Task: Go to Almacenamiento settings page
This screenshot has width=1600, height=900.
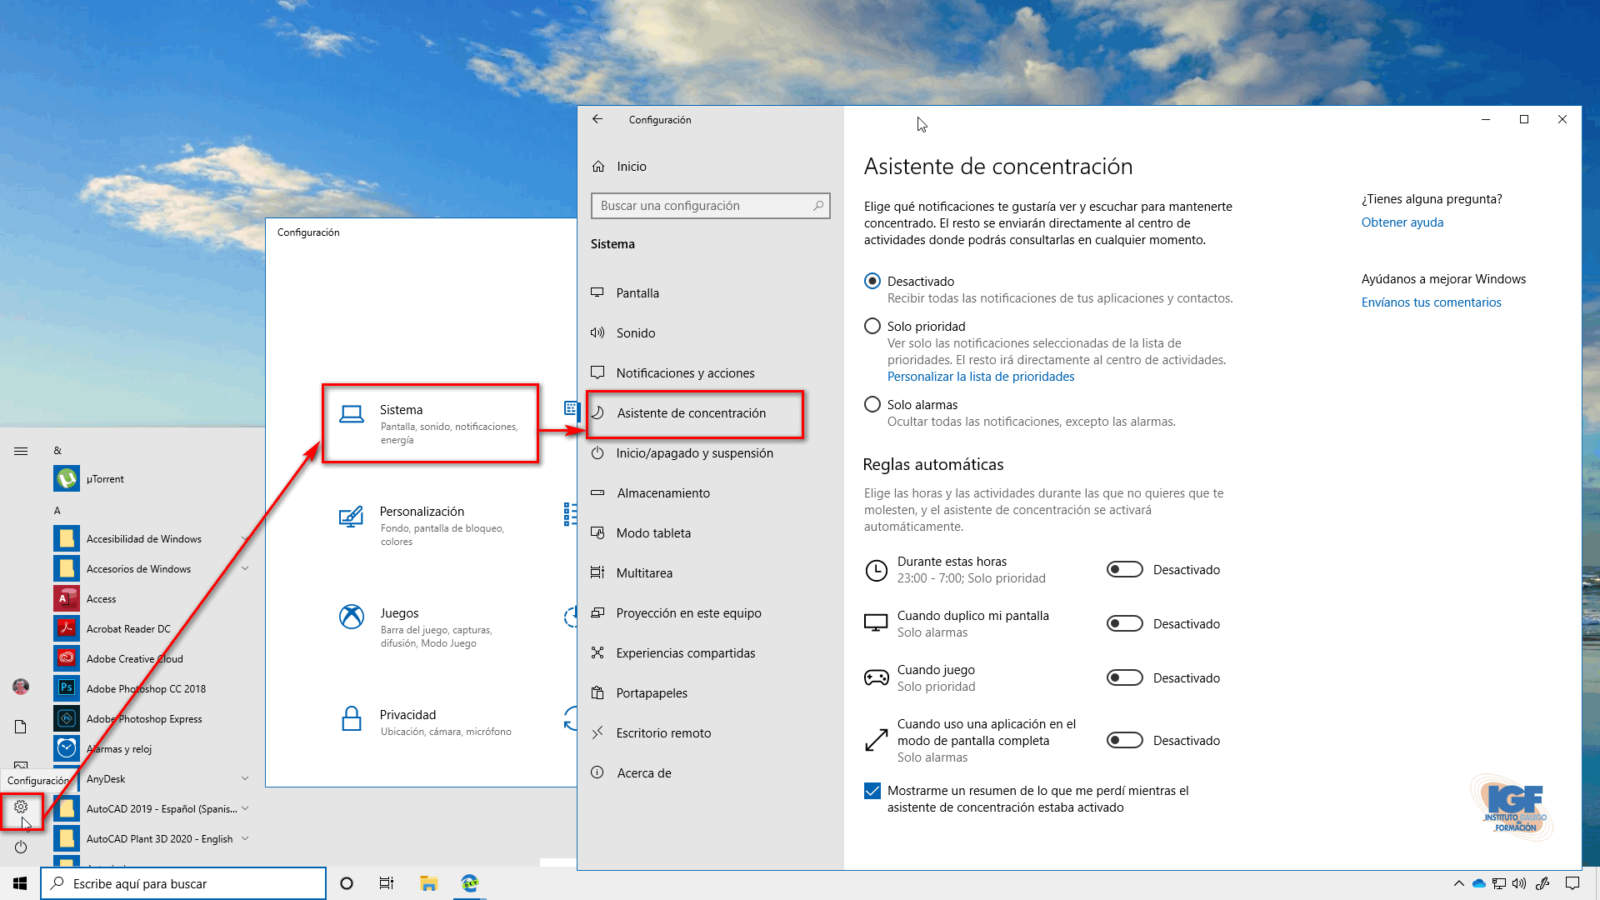Action: (x=663, y=493)
